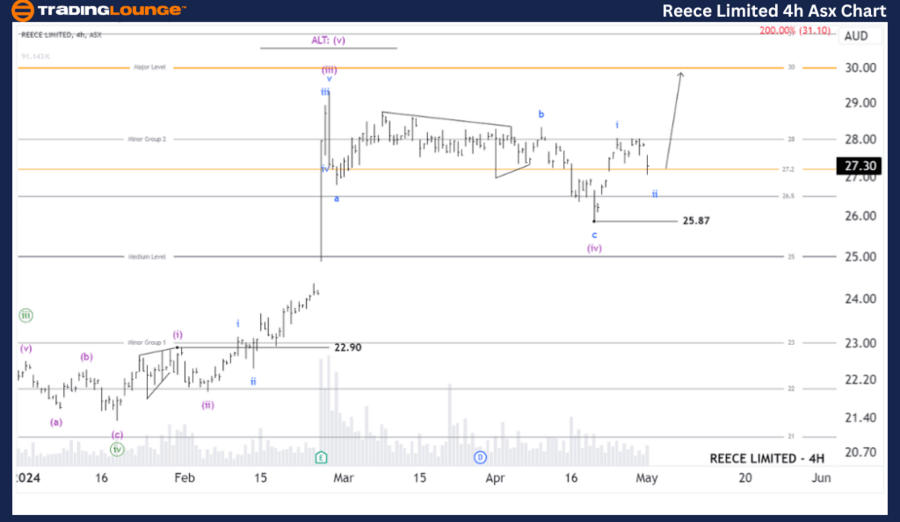Select the green circled iv wave marker

point(117,450)
